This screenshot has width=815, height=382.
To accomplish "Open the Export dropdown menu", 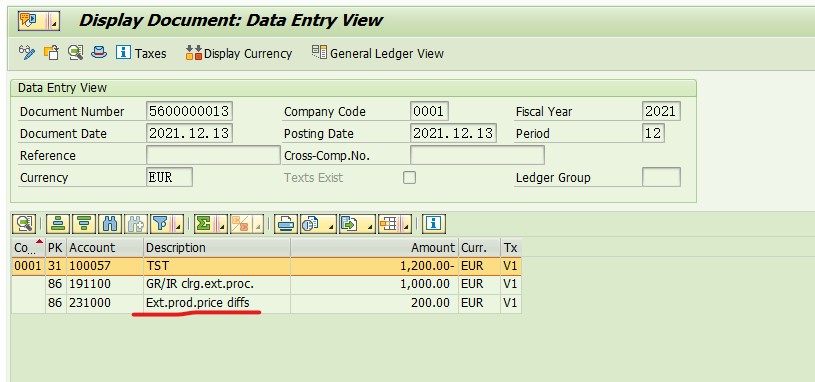I will tap(357, 224).
